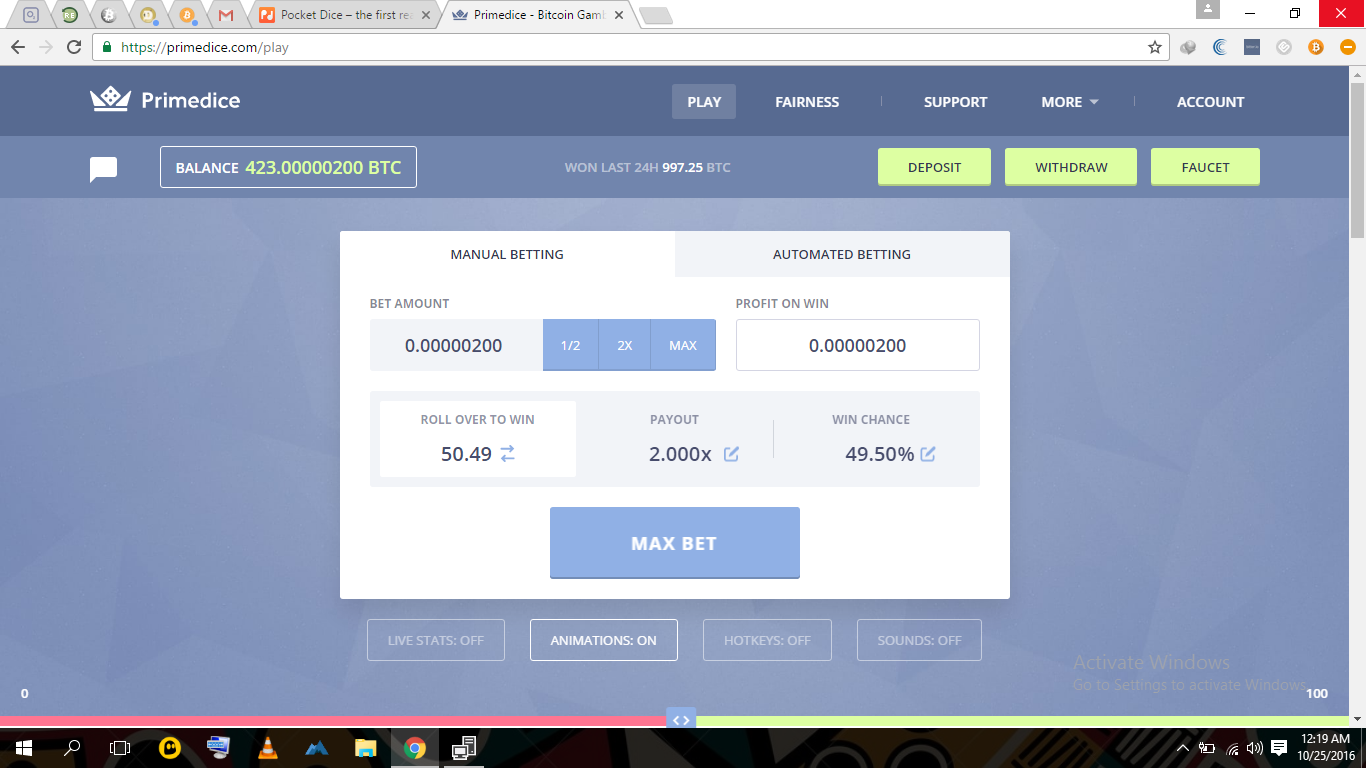Image resolution: width=1366 pixels, height=768 pixels.
Task: Open the grey circular extension icon
Action: [1284, 47]
